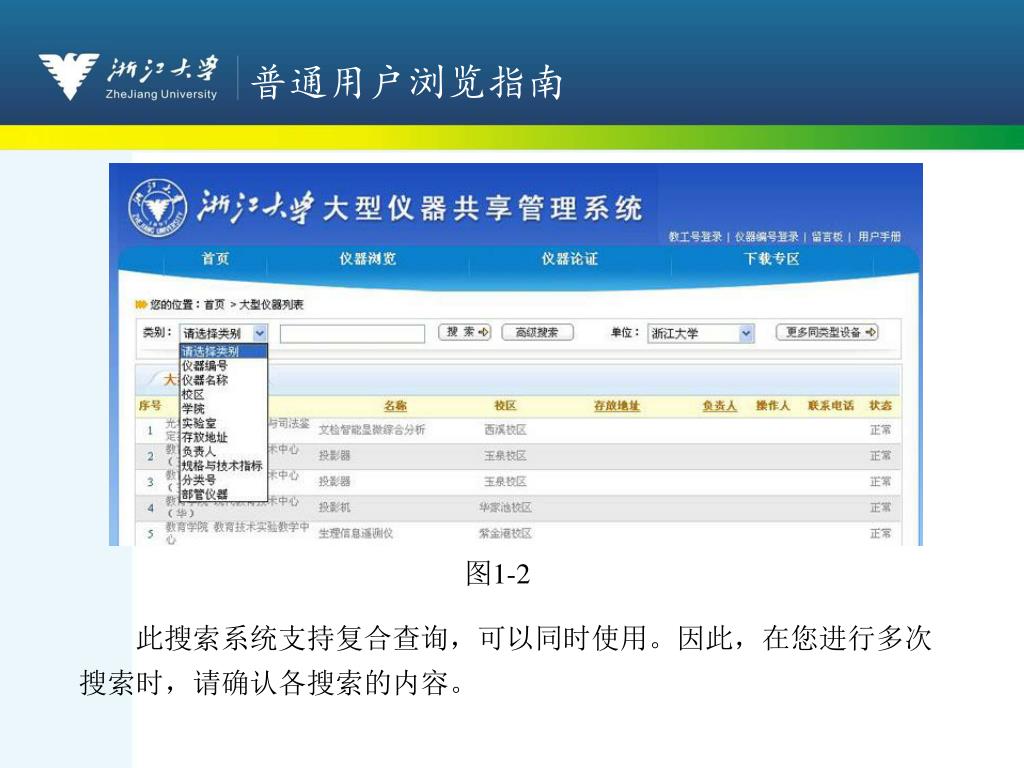The image size is (1024, 768).
Task: Click 正常 status in row 4
Action: click(x=880, y=507)
